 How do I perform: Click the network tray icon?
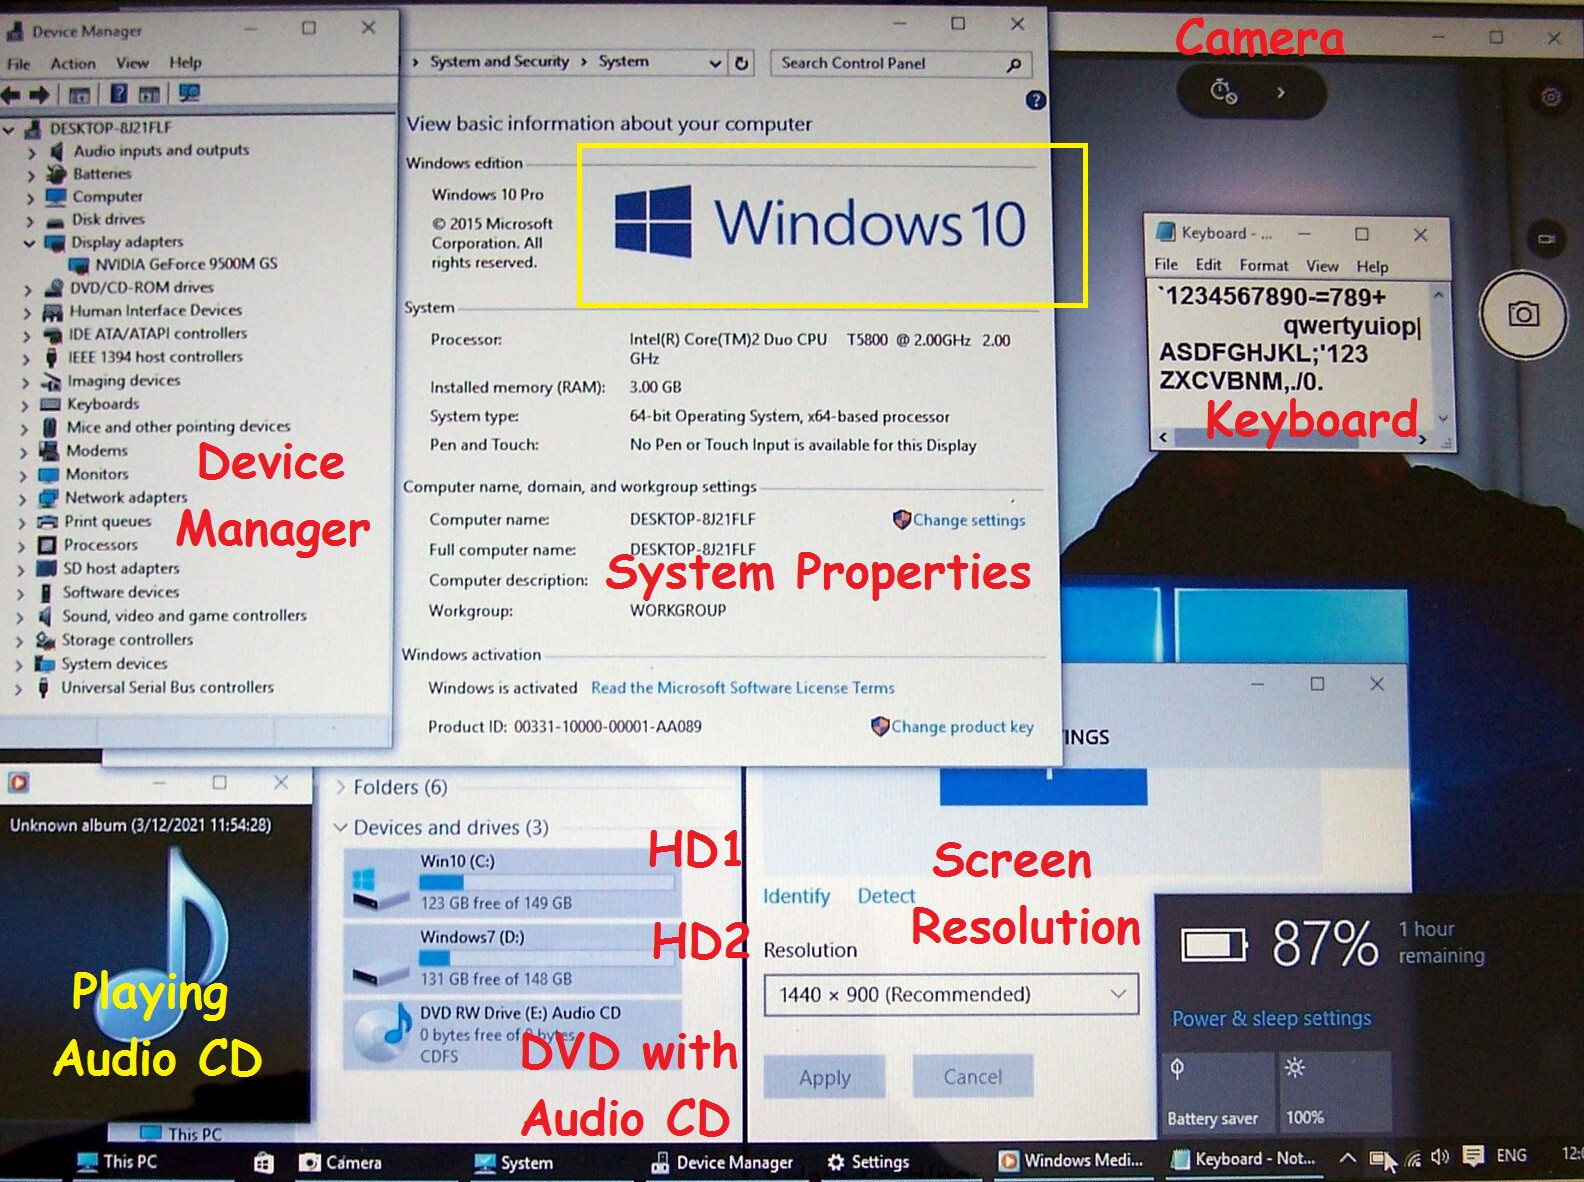[x=1413, y=1159]
